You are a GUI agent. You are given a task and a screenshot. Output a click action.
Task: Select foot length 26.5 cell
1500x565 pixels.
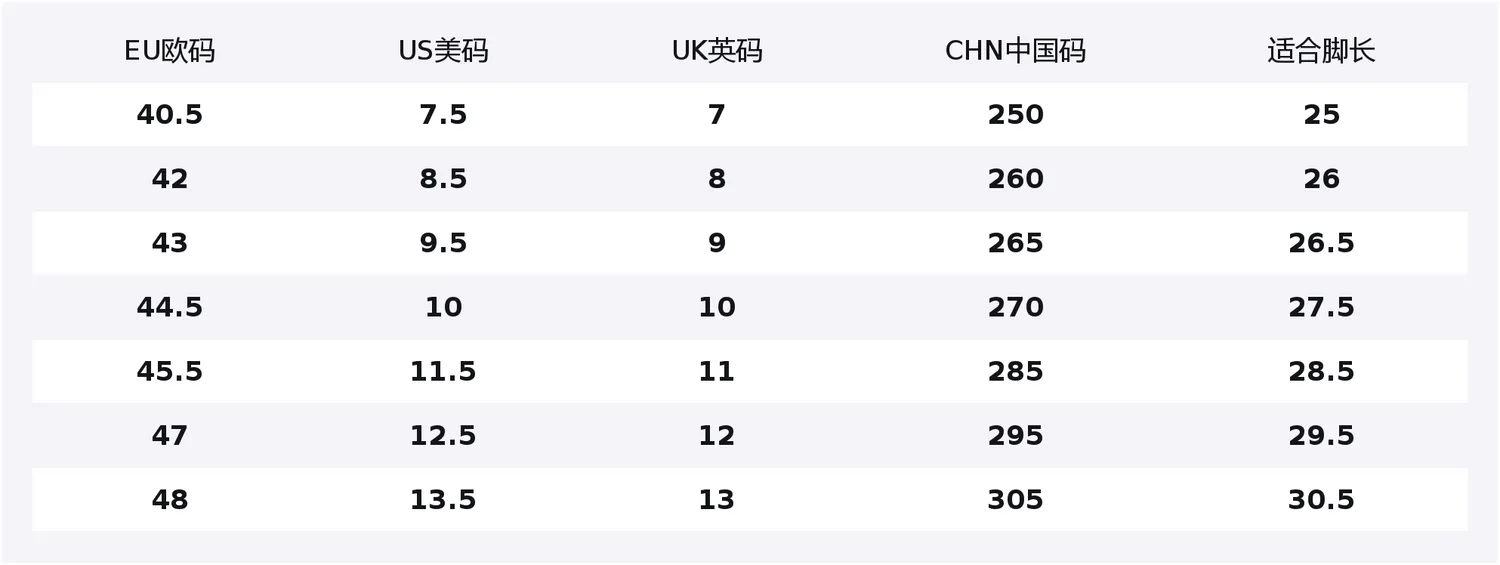1321,243
